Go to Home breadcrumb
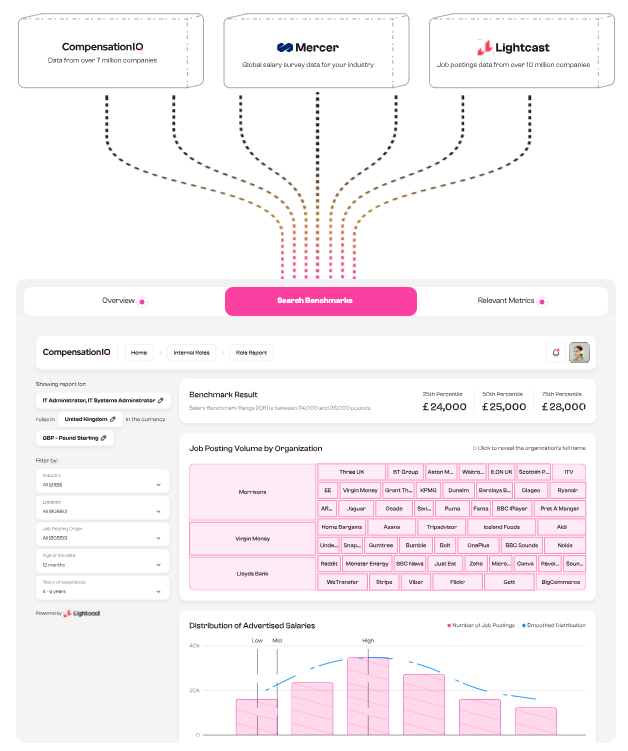The image size is (628, 751). pyautogui.click(x=139, y=353)
